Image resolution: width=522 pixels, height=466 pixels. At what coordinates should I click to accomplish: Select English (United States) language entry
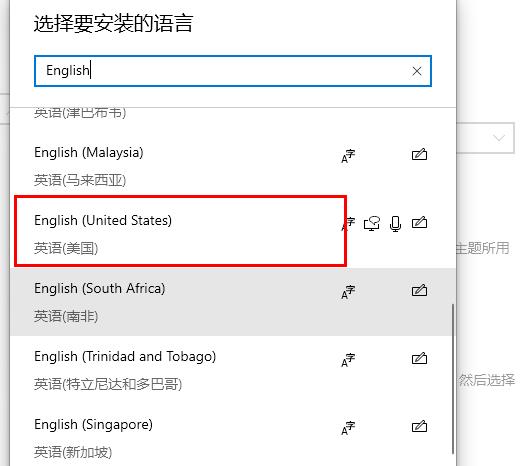[x=233, y=234]
